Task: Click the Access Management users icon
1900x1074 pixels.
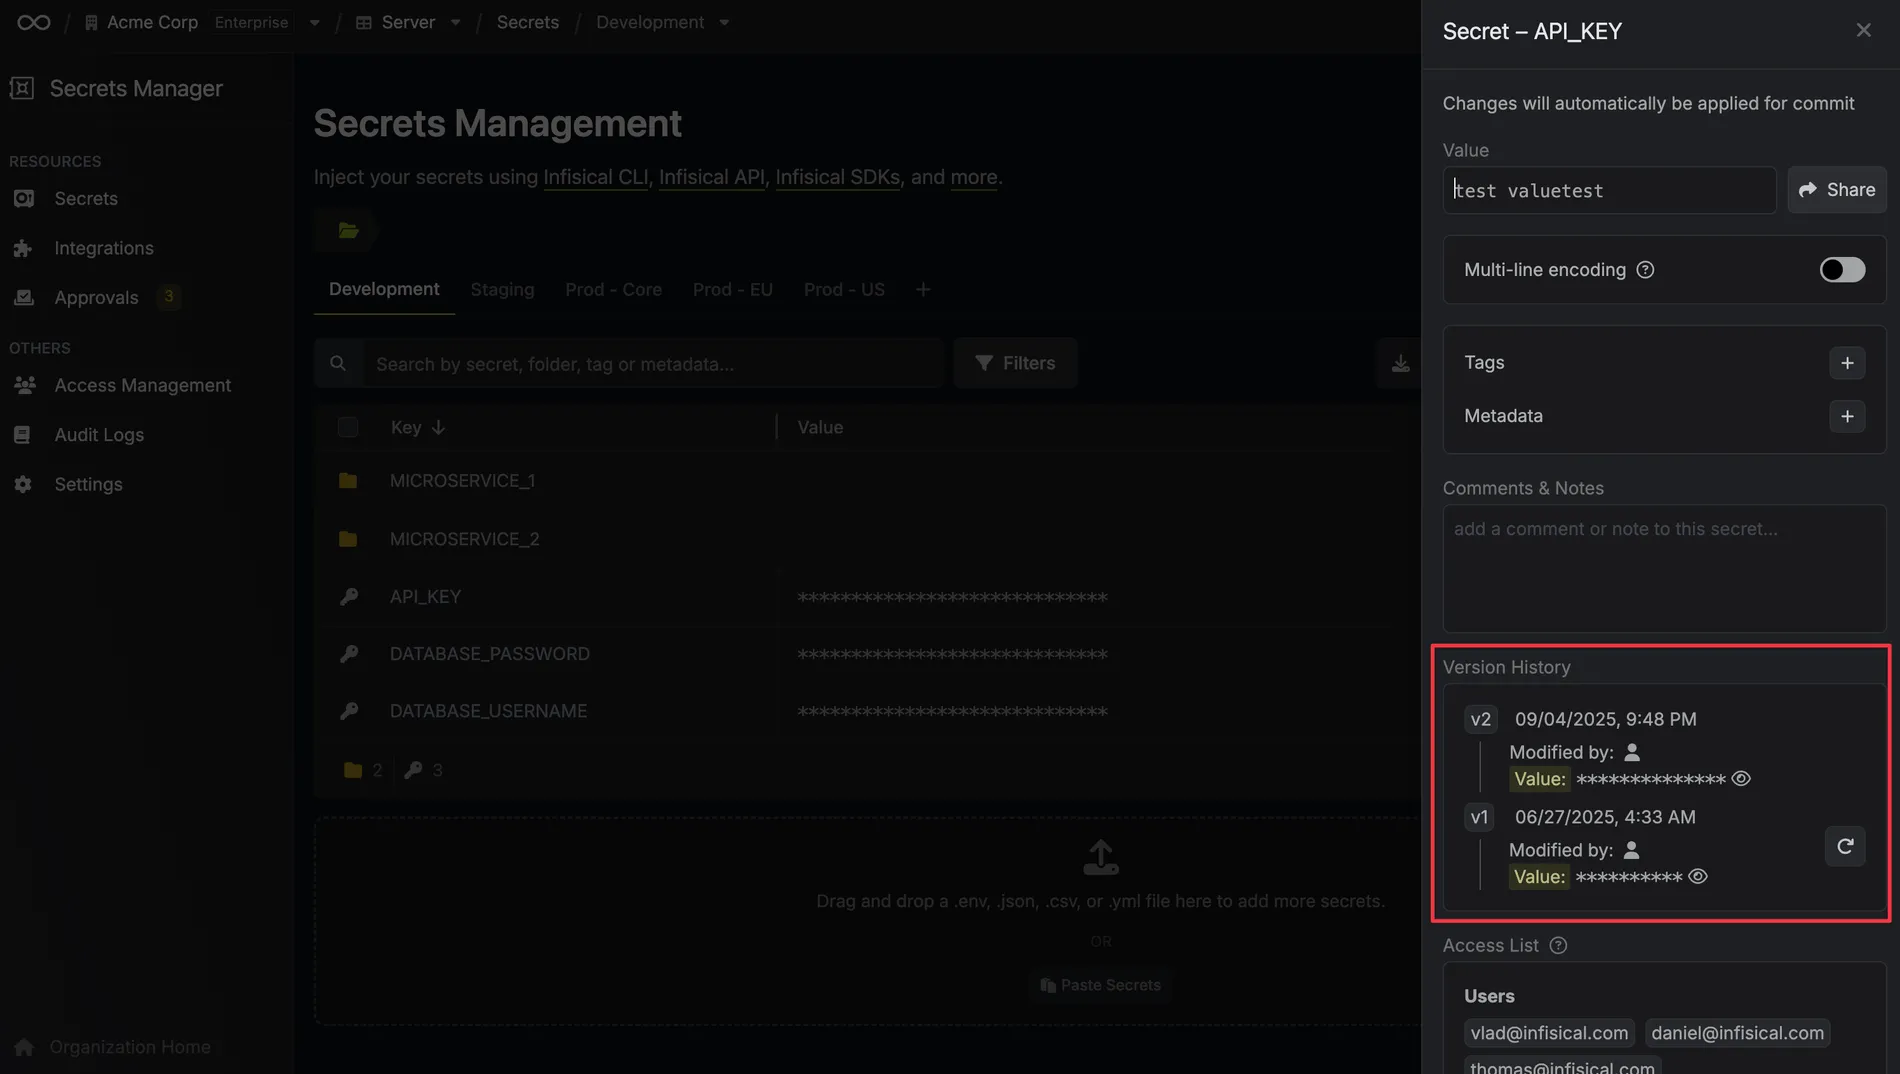Action: point(24,385)
